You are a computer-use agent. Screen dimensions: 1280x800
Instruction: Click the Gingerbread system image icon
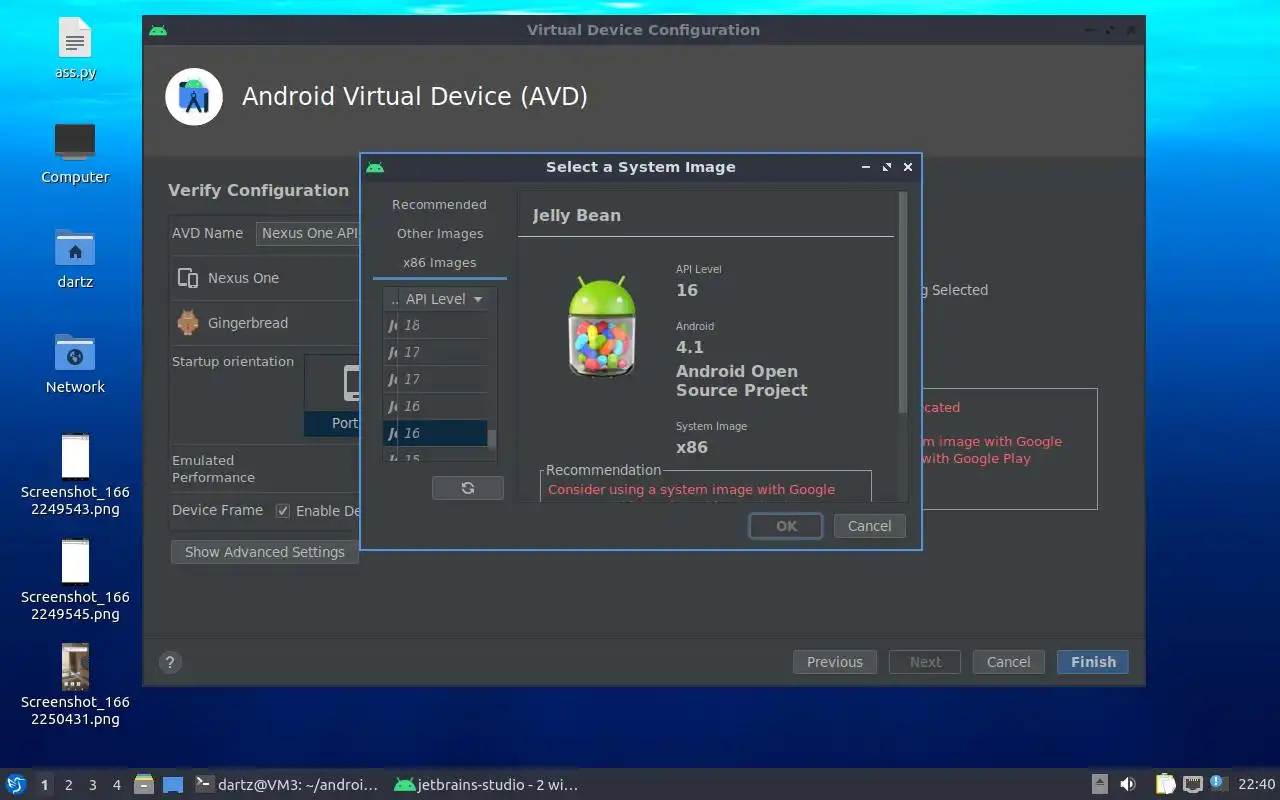pyautogui.click(x=187, y=323)
